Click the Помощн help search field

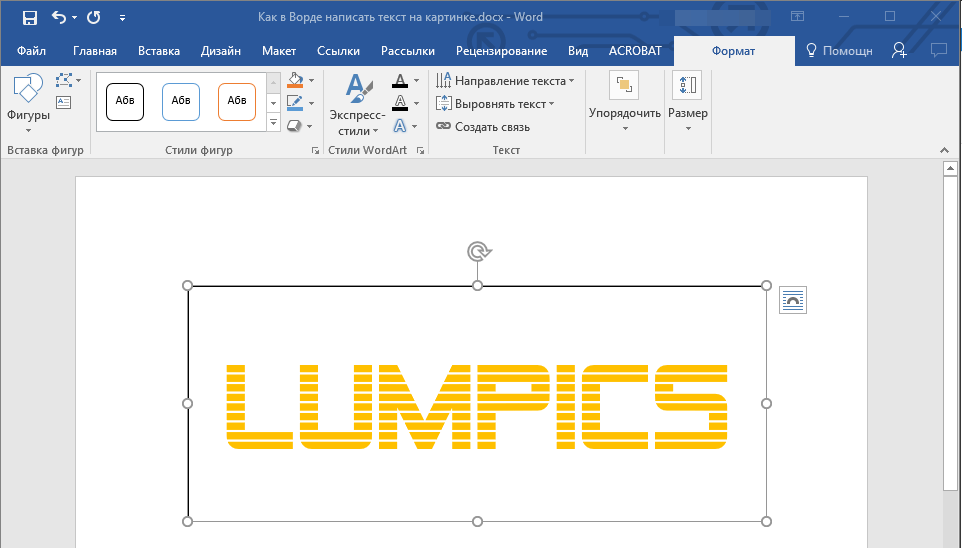point(840,51)
